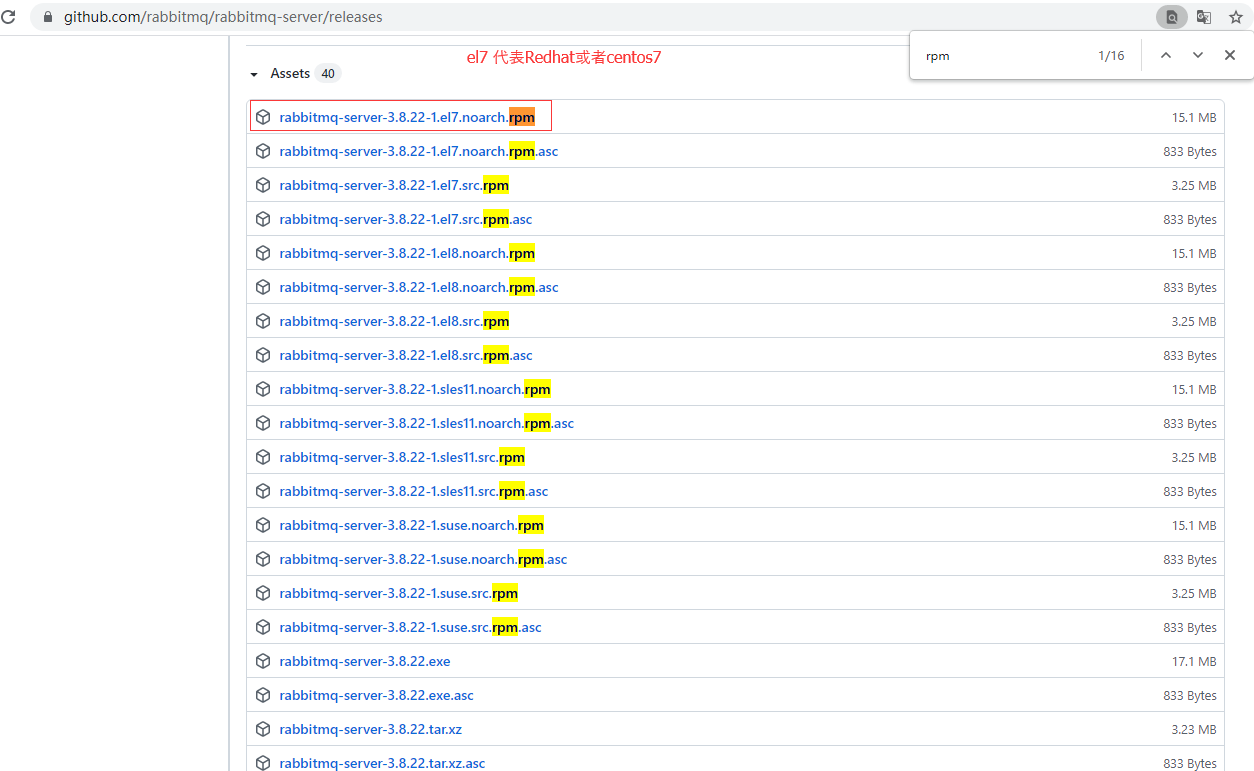
Task: Download rabbitmq-server-3.8.22.tar.xz archive
Action: click(x=371, y=729)
